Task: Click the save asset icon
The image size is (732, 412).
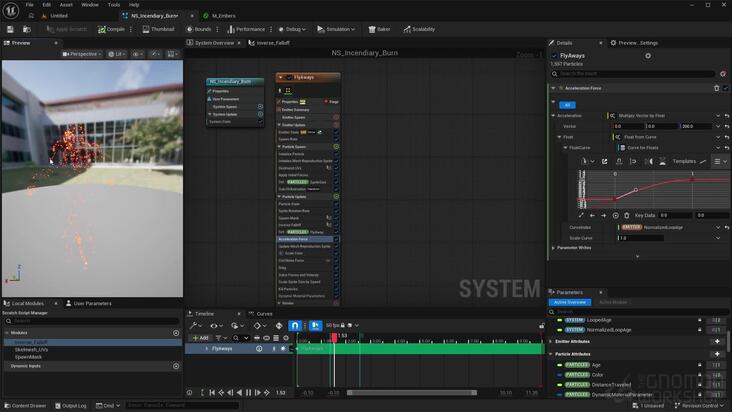Action: 10,29
